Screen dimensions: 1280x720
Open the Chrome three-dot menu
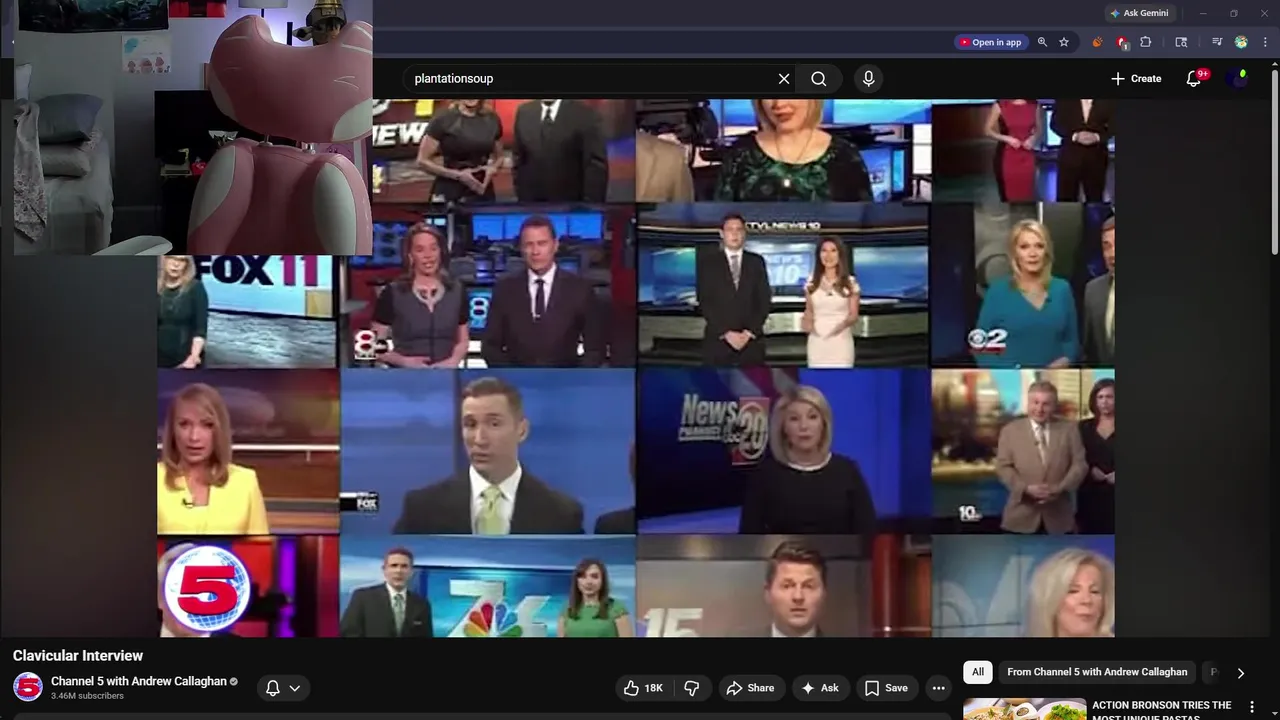(x=1266, y=42)
